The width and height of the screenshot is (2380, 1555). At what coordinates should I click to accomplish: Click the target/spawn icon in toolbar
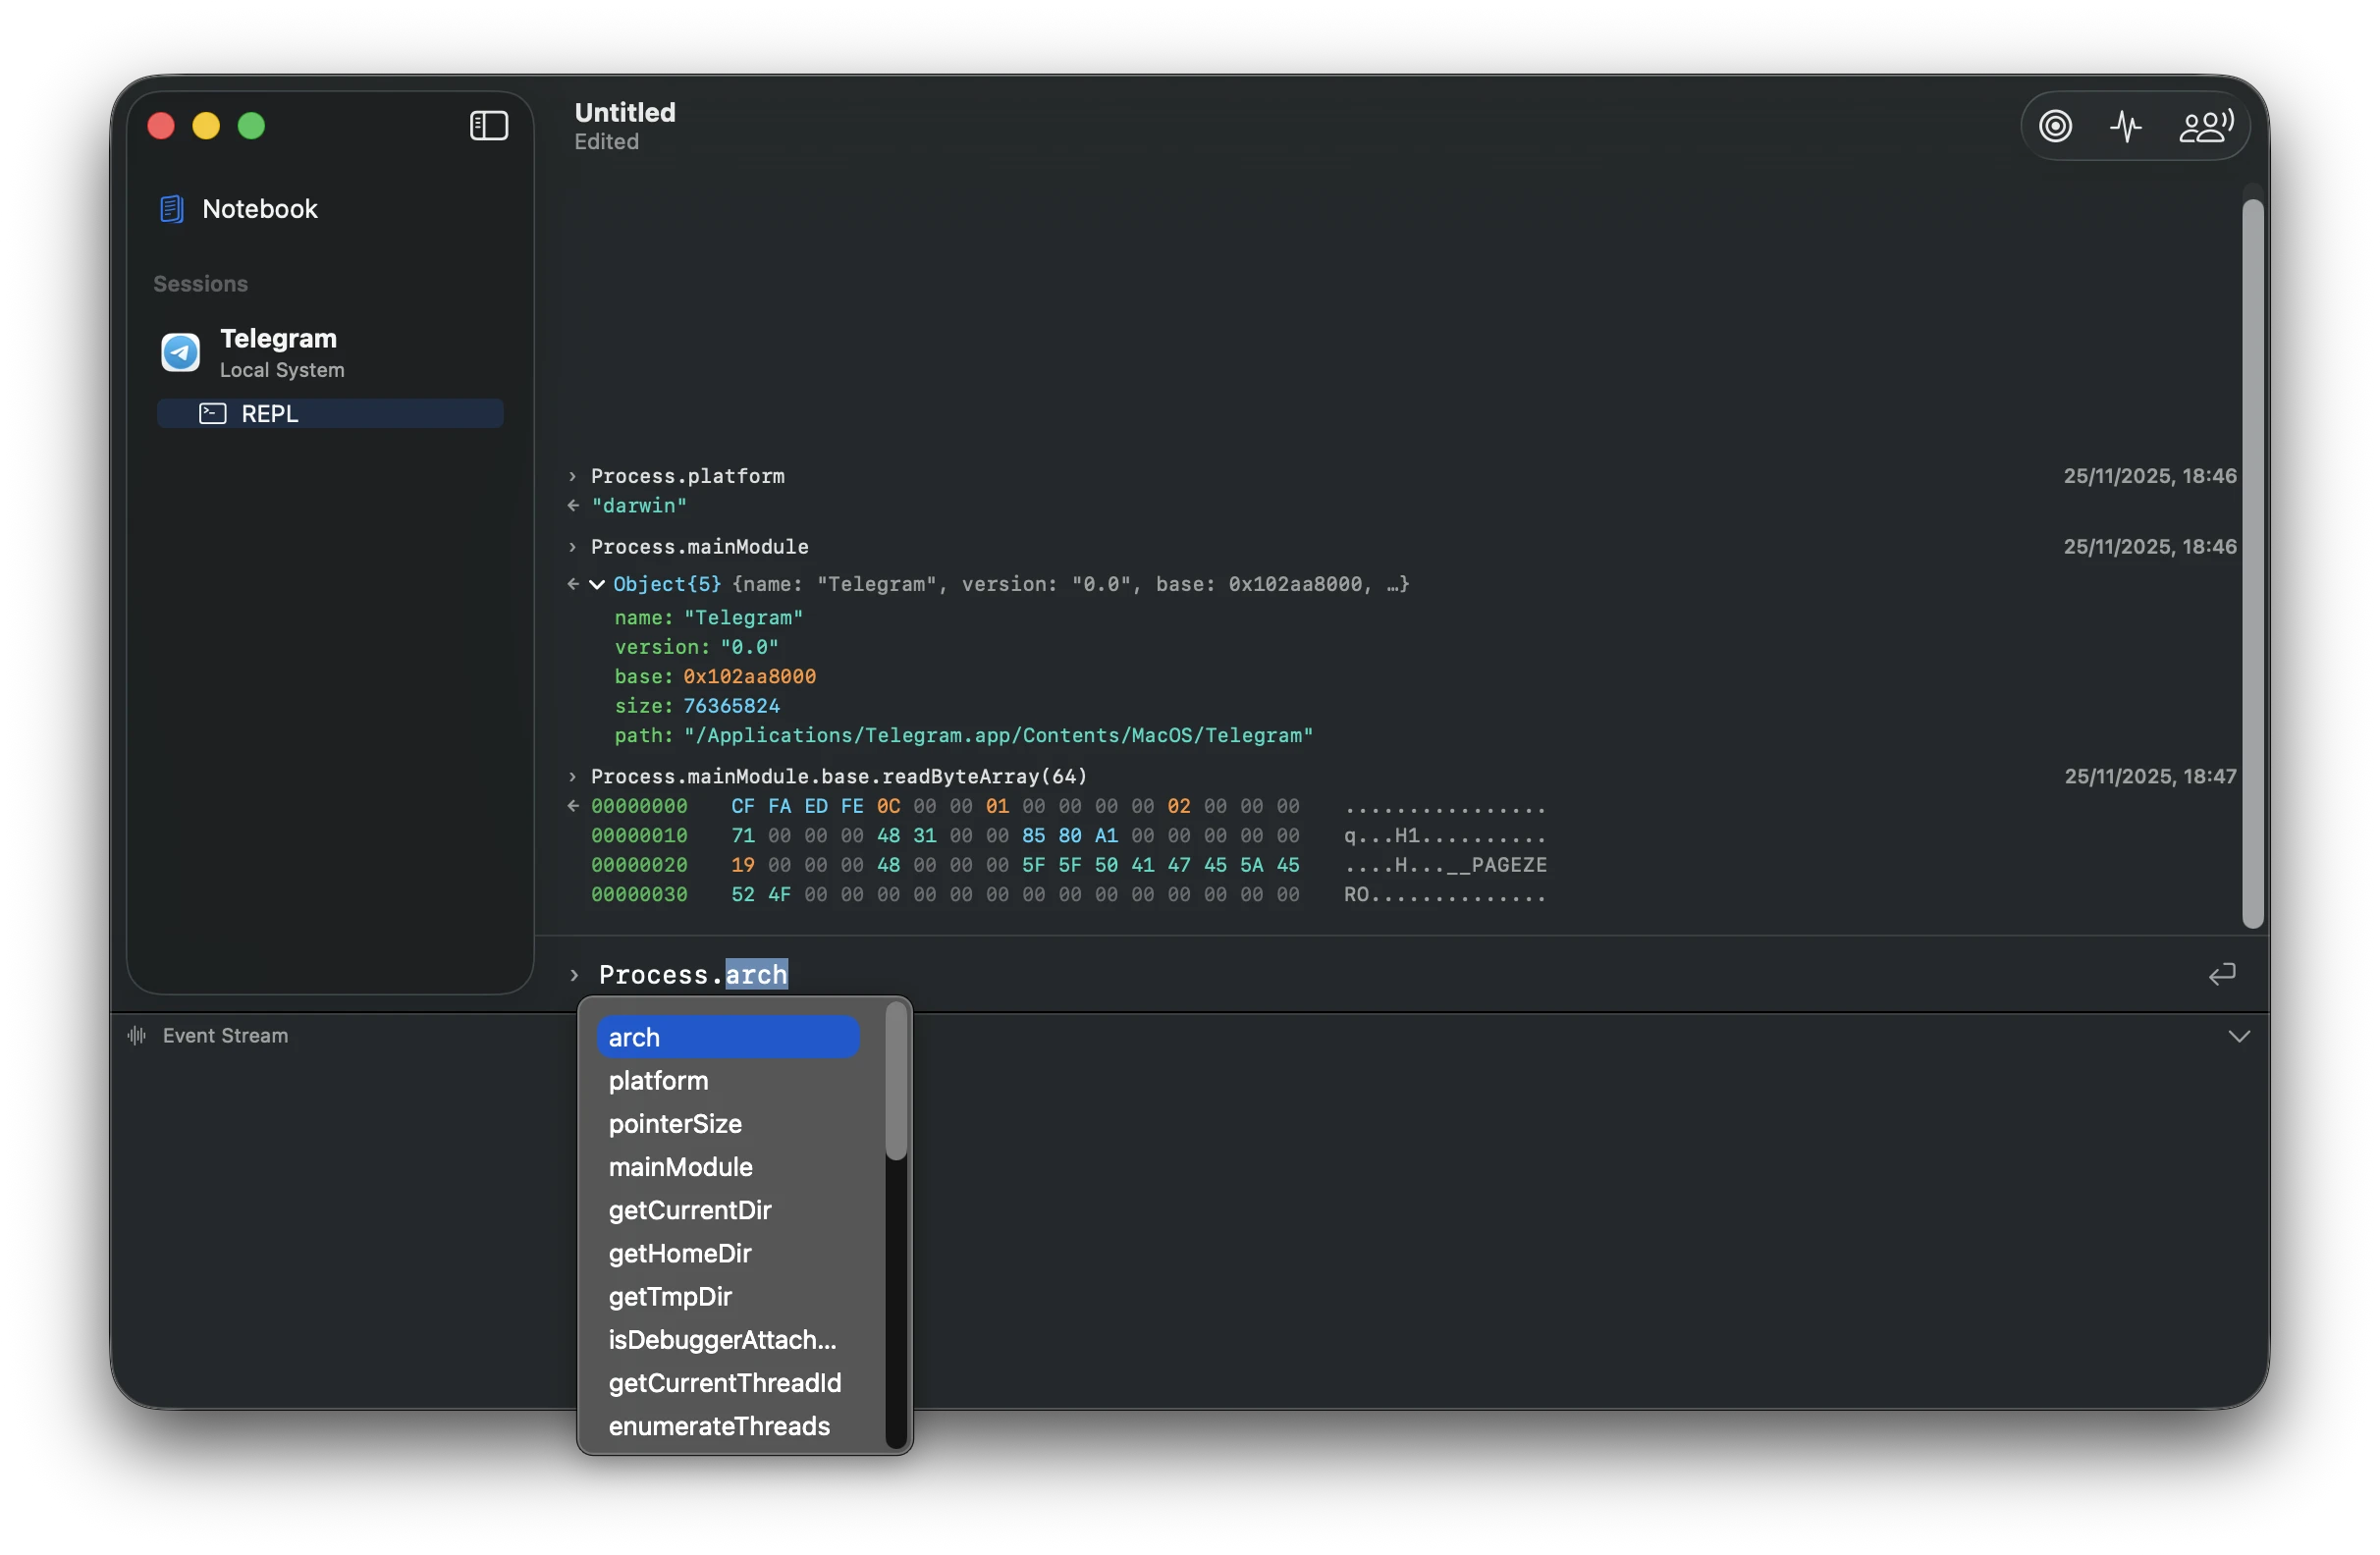point(2056,126)
